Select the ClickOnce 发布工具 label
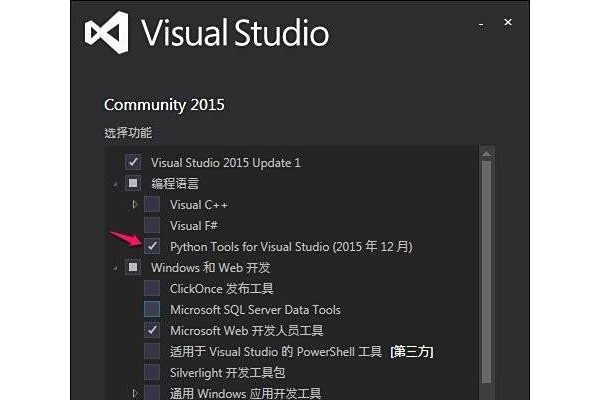This screenshot has width=600, height=400. (222, 289)
